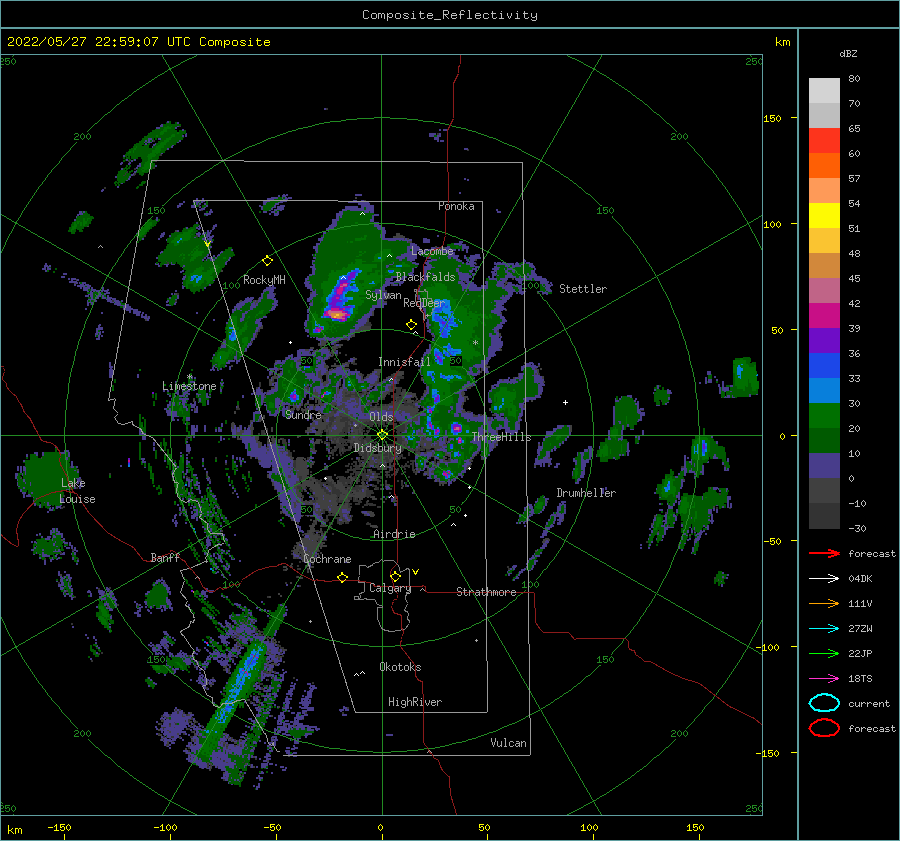The image size is (900, 841).
Task: Click the Airdrie label
Action: coord(394,534)
